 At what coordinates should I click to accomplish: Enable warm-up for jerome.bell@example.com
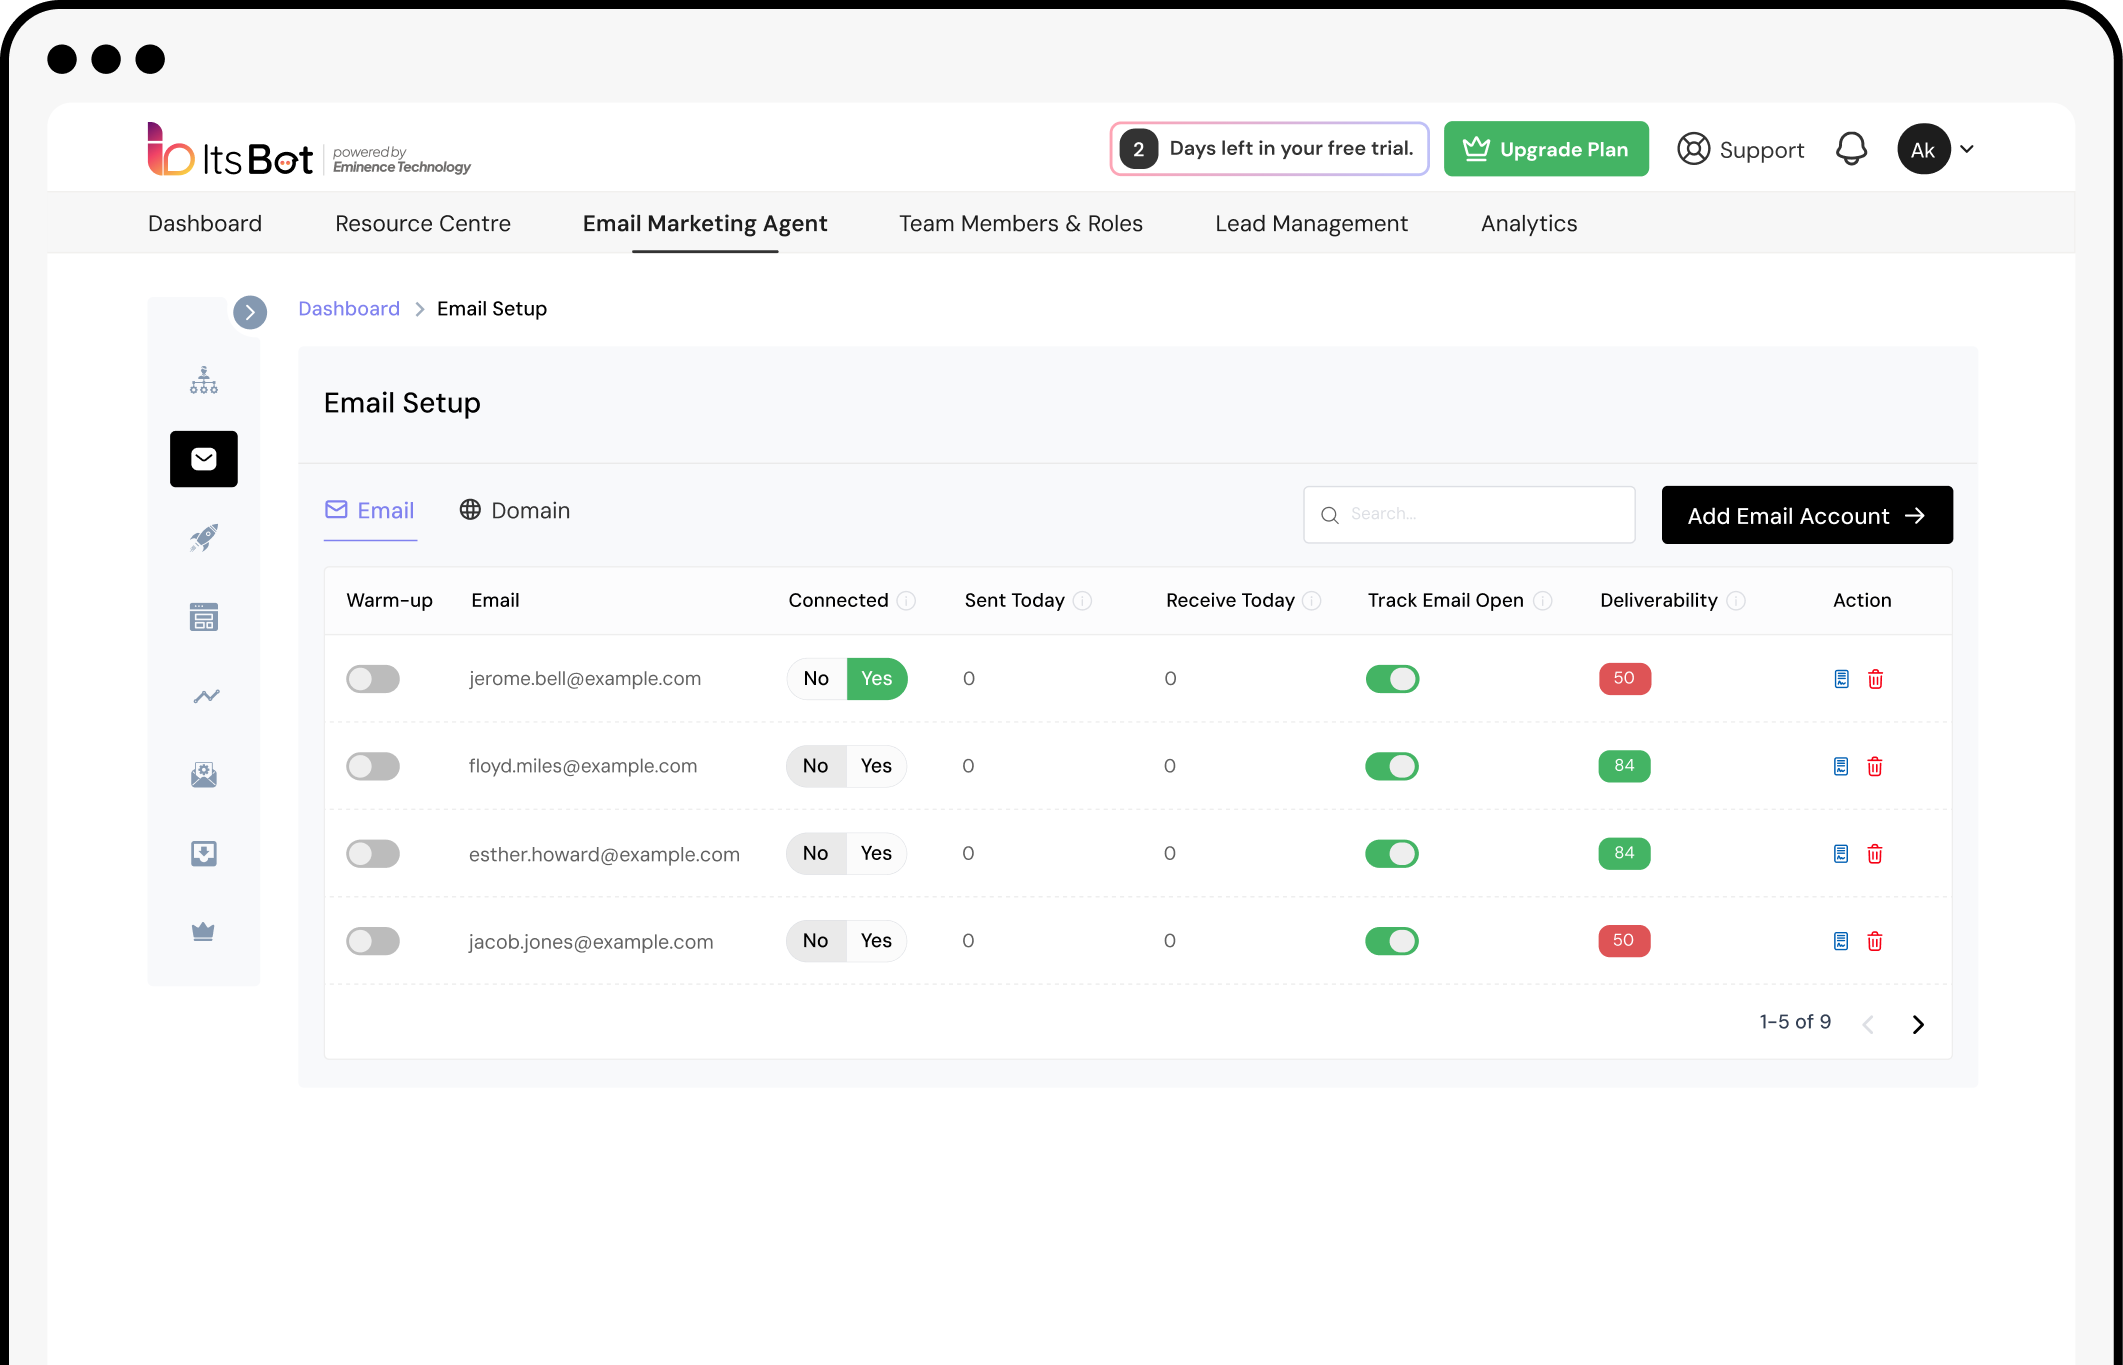click(x=373, y=679)
